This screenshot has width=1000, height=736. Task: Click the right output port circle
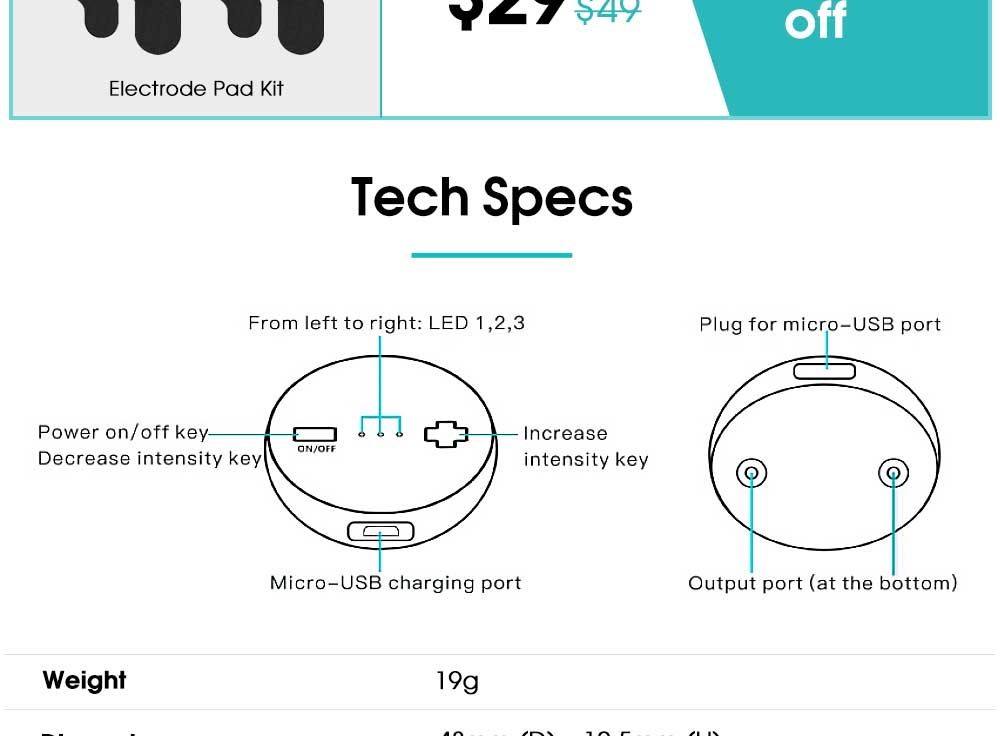[893, 473]
